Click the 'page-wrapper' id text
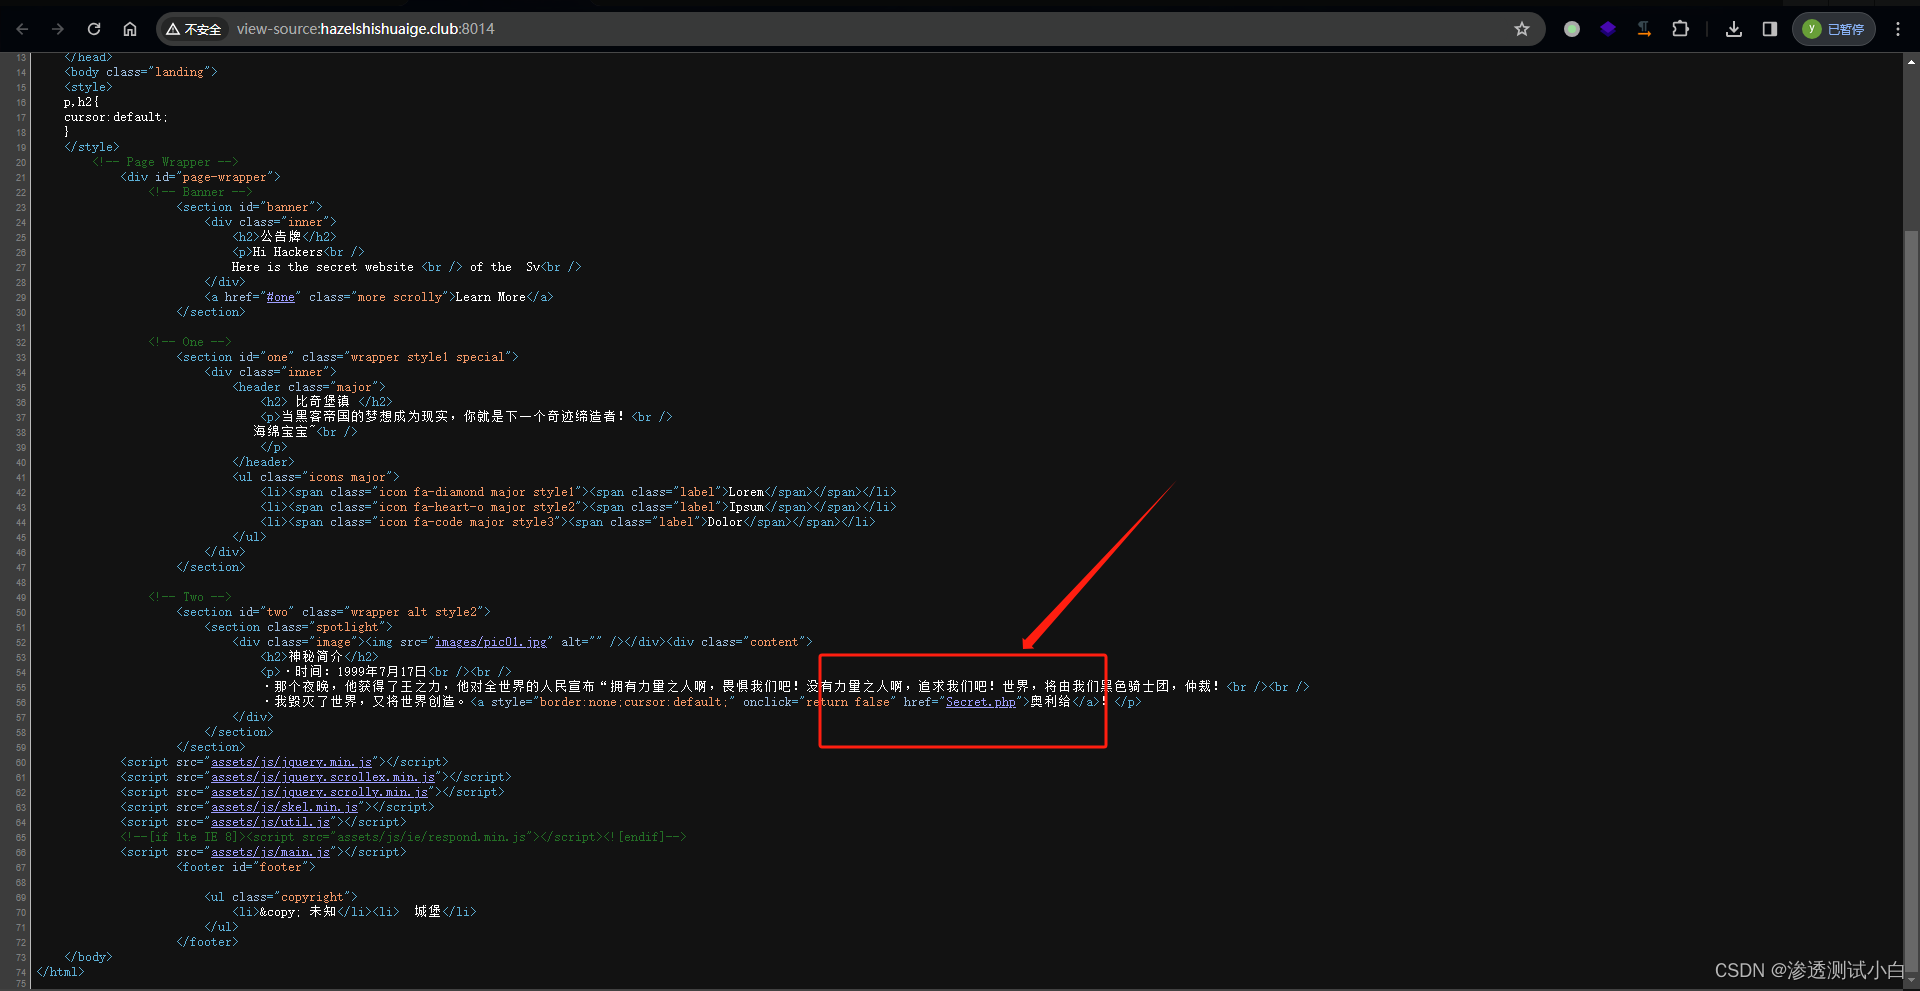Image resolution: width=1920 pixels, height=991 pixels. click(x=225, y=177)
